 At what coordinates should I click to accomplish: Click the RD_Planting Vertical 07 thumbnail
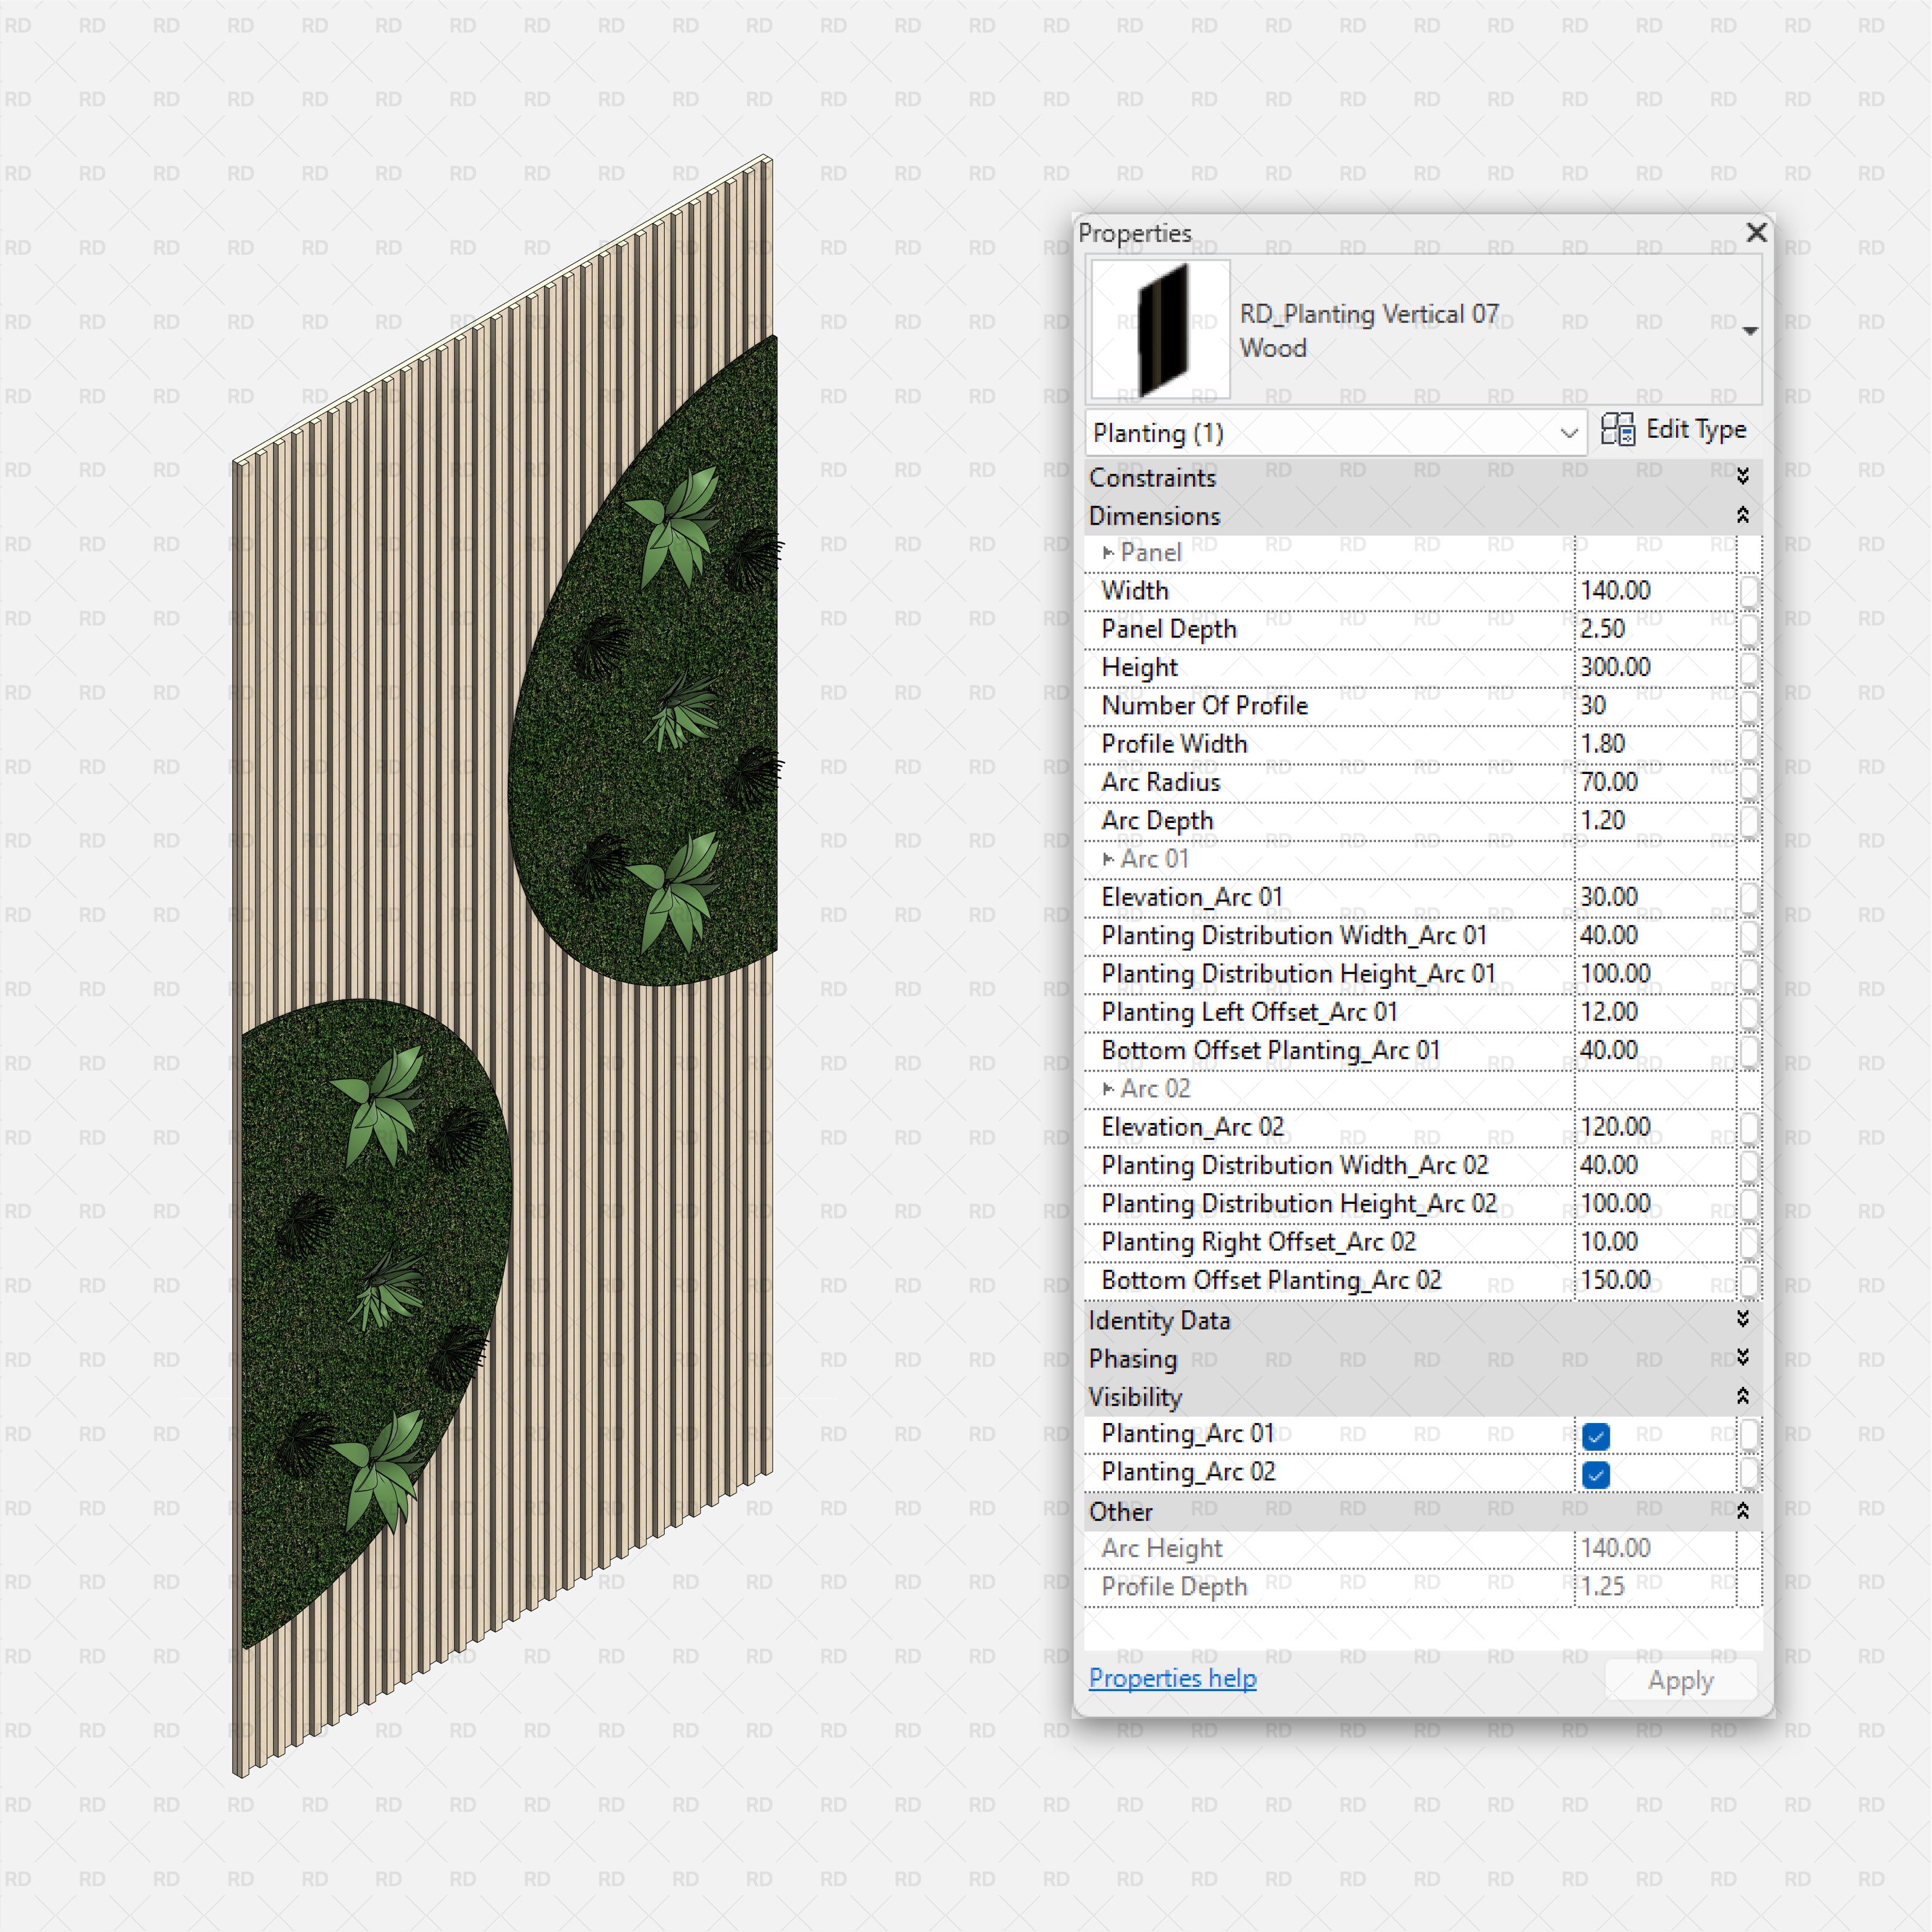(x=1160, y=329)
